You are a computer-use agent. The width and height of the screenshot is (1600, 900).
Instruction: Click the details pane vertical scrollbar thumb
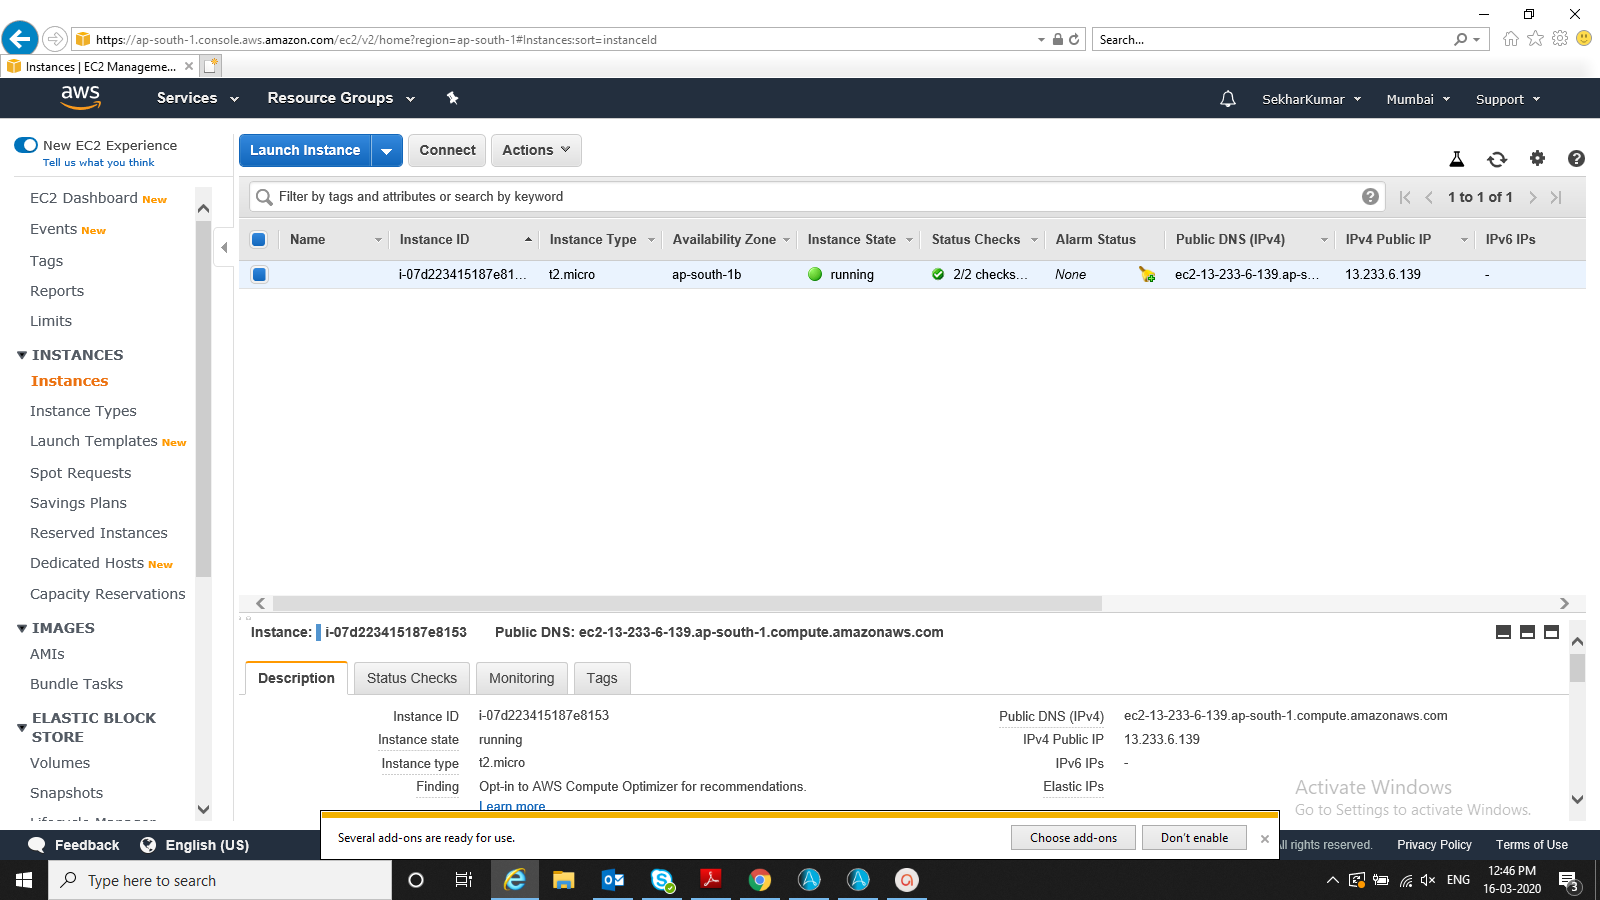(x=1577, y=668)
